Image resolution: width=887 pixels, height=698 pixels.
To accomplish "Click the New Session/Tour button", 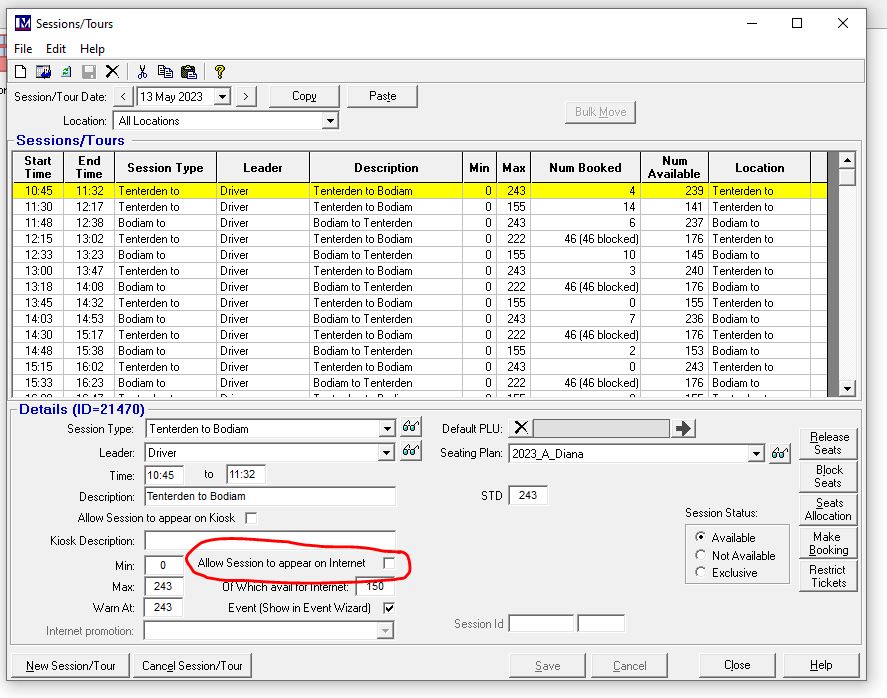I will pos(71,666).
